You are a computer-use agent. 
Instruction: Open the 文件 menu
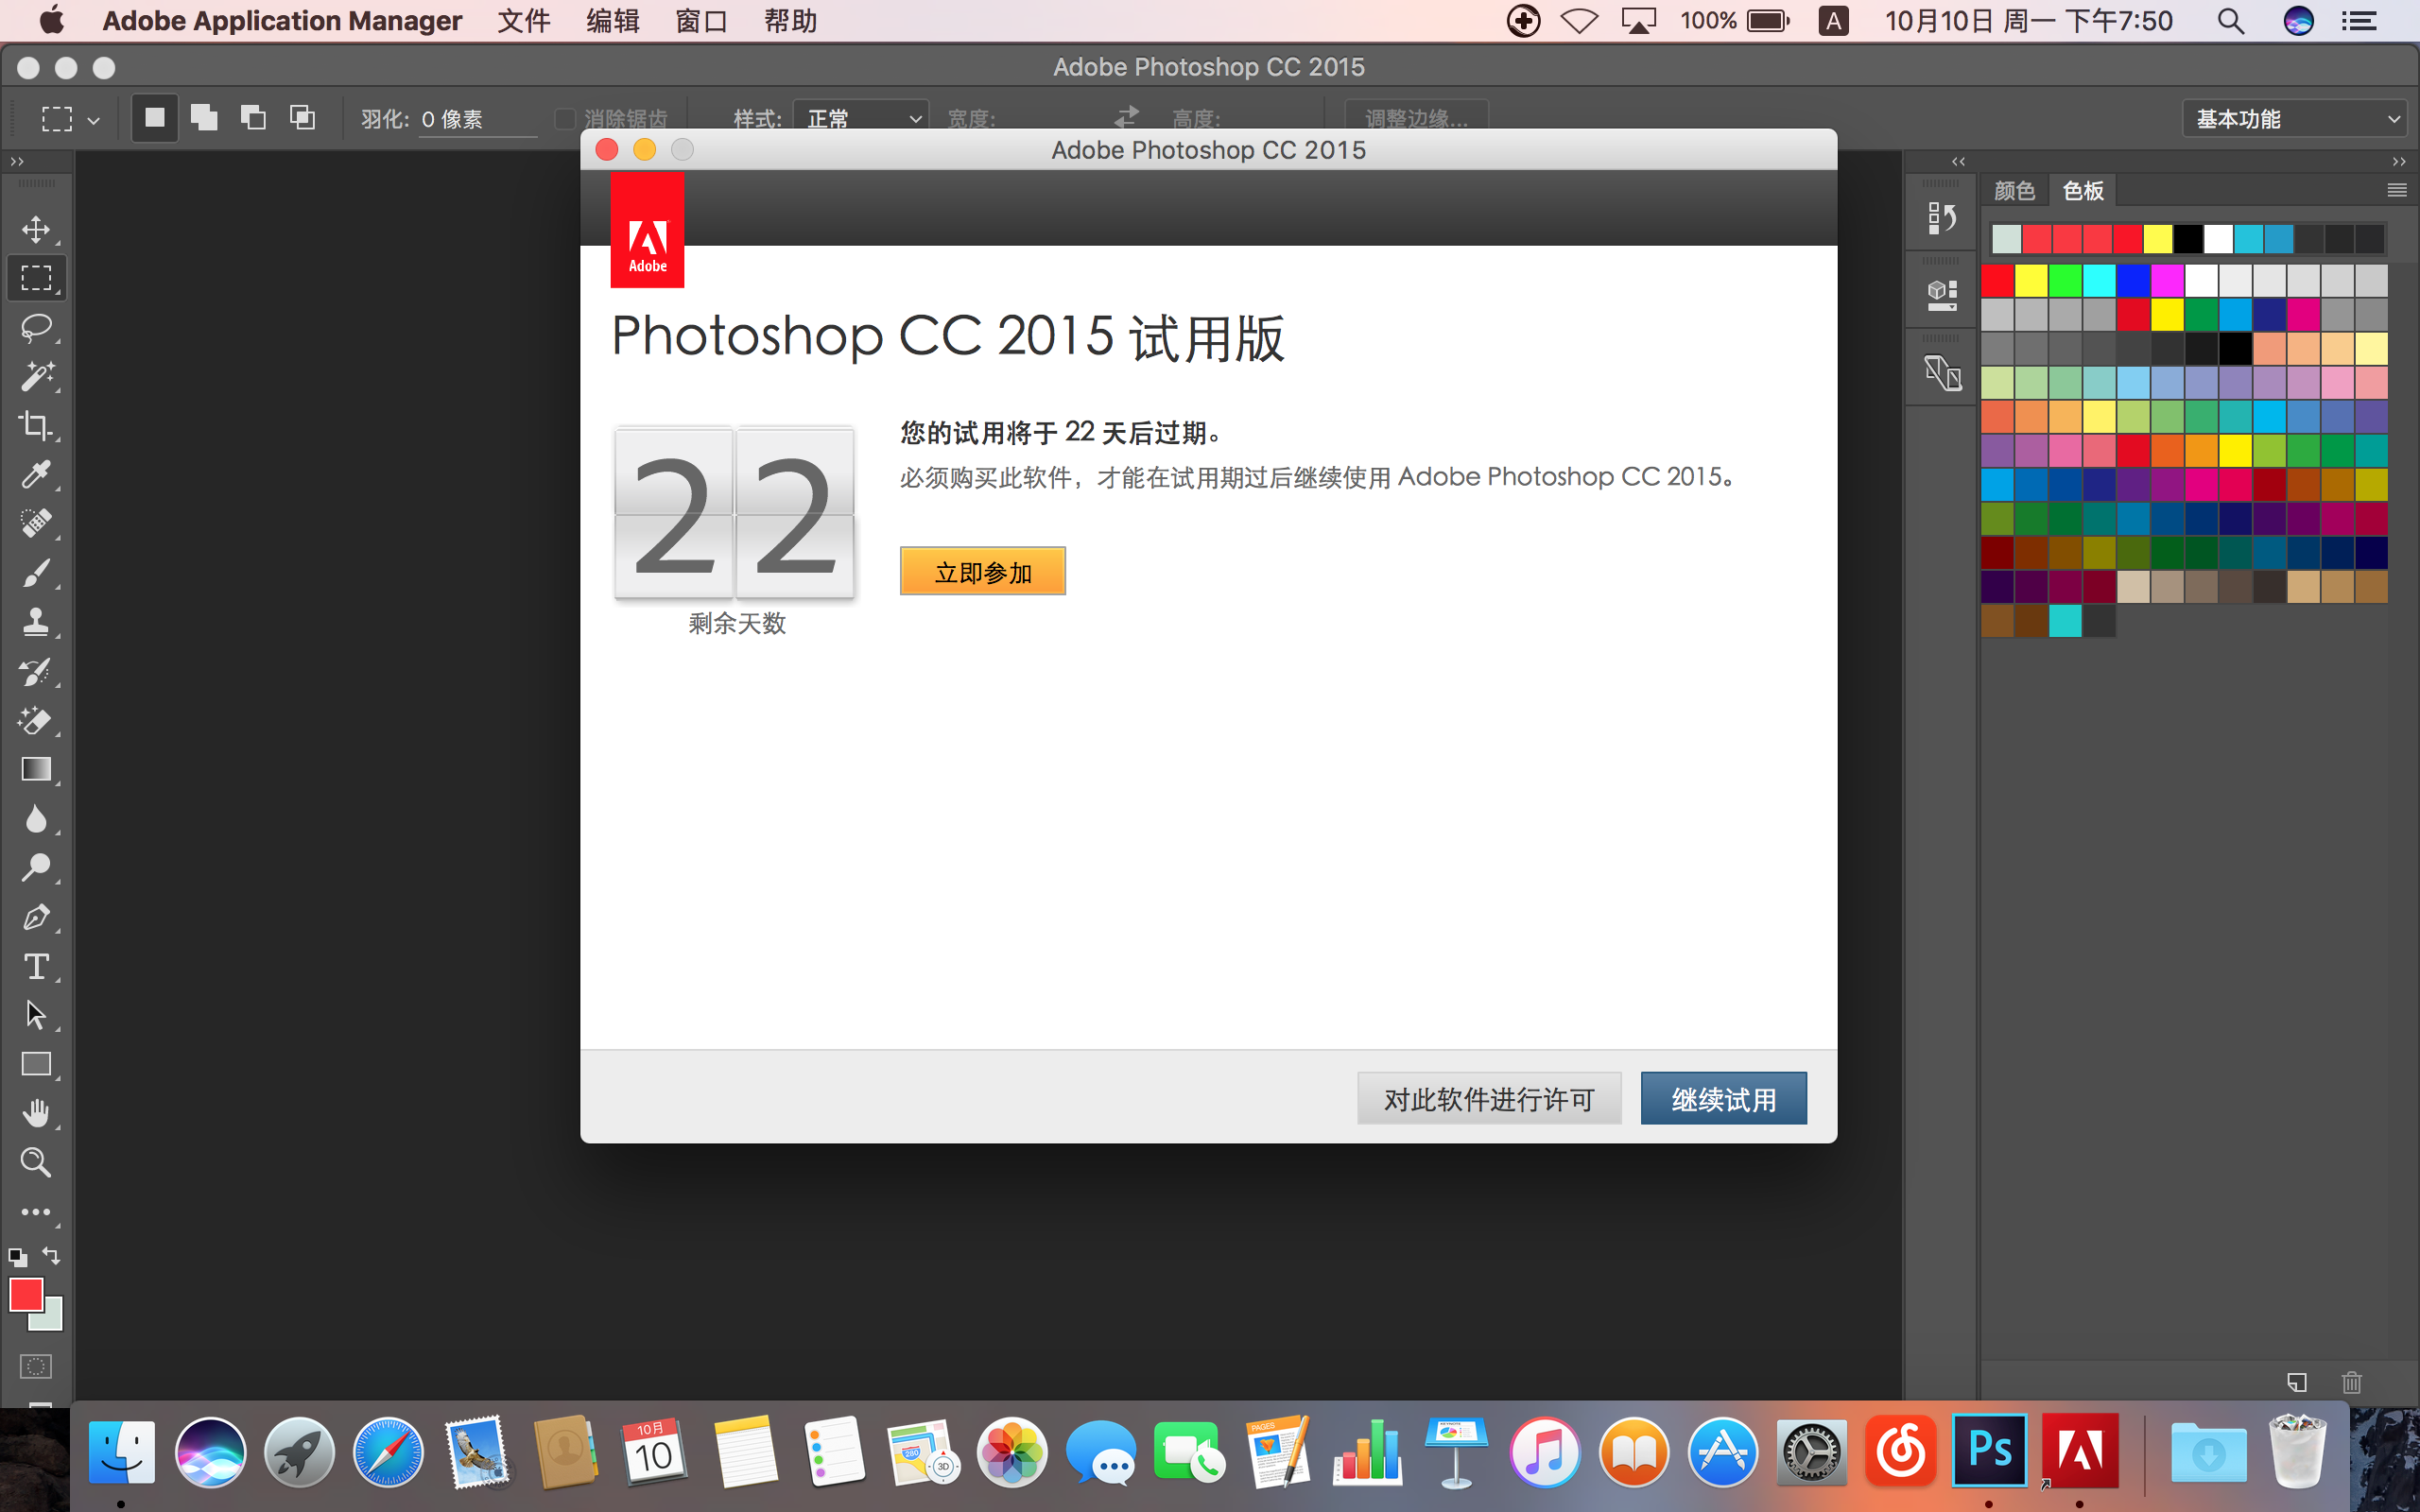pos(524,21)
